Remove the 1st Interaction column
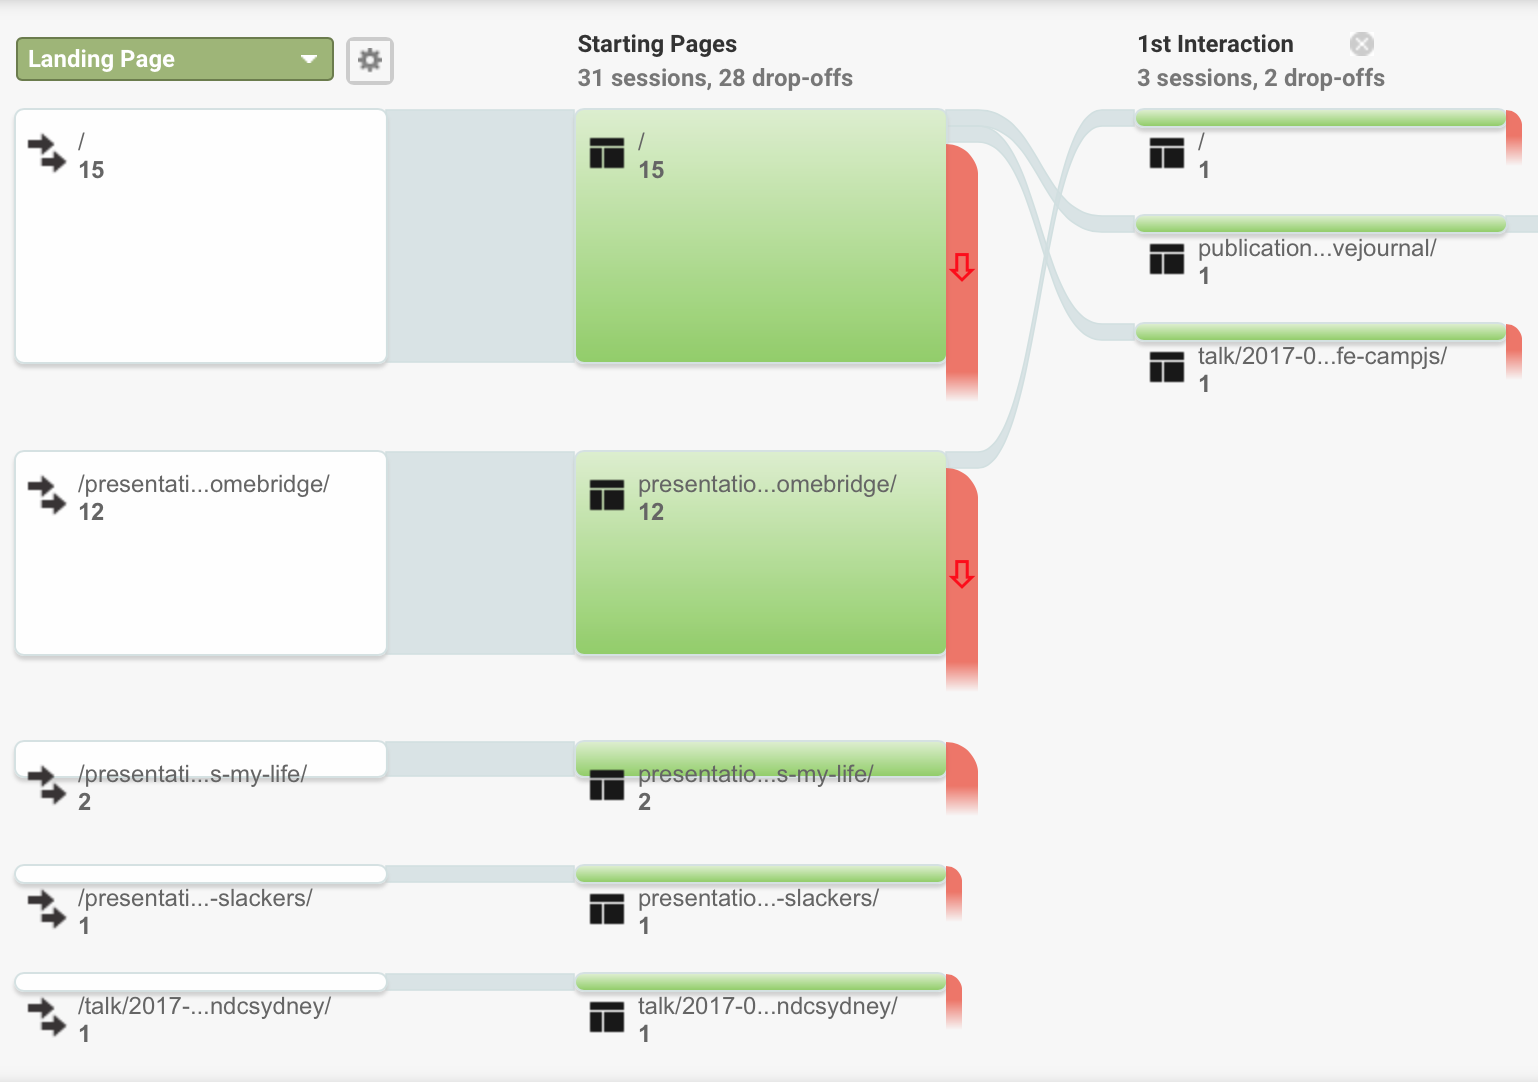Screen dimensions: 1538x1082 pos(1361,44)
